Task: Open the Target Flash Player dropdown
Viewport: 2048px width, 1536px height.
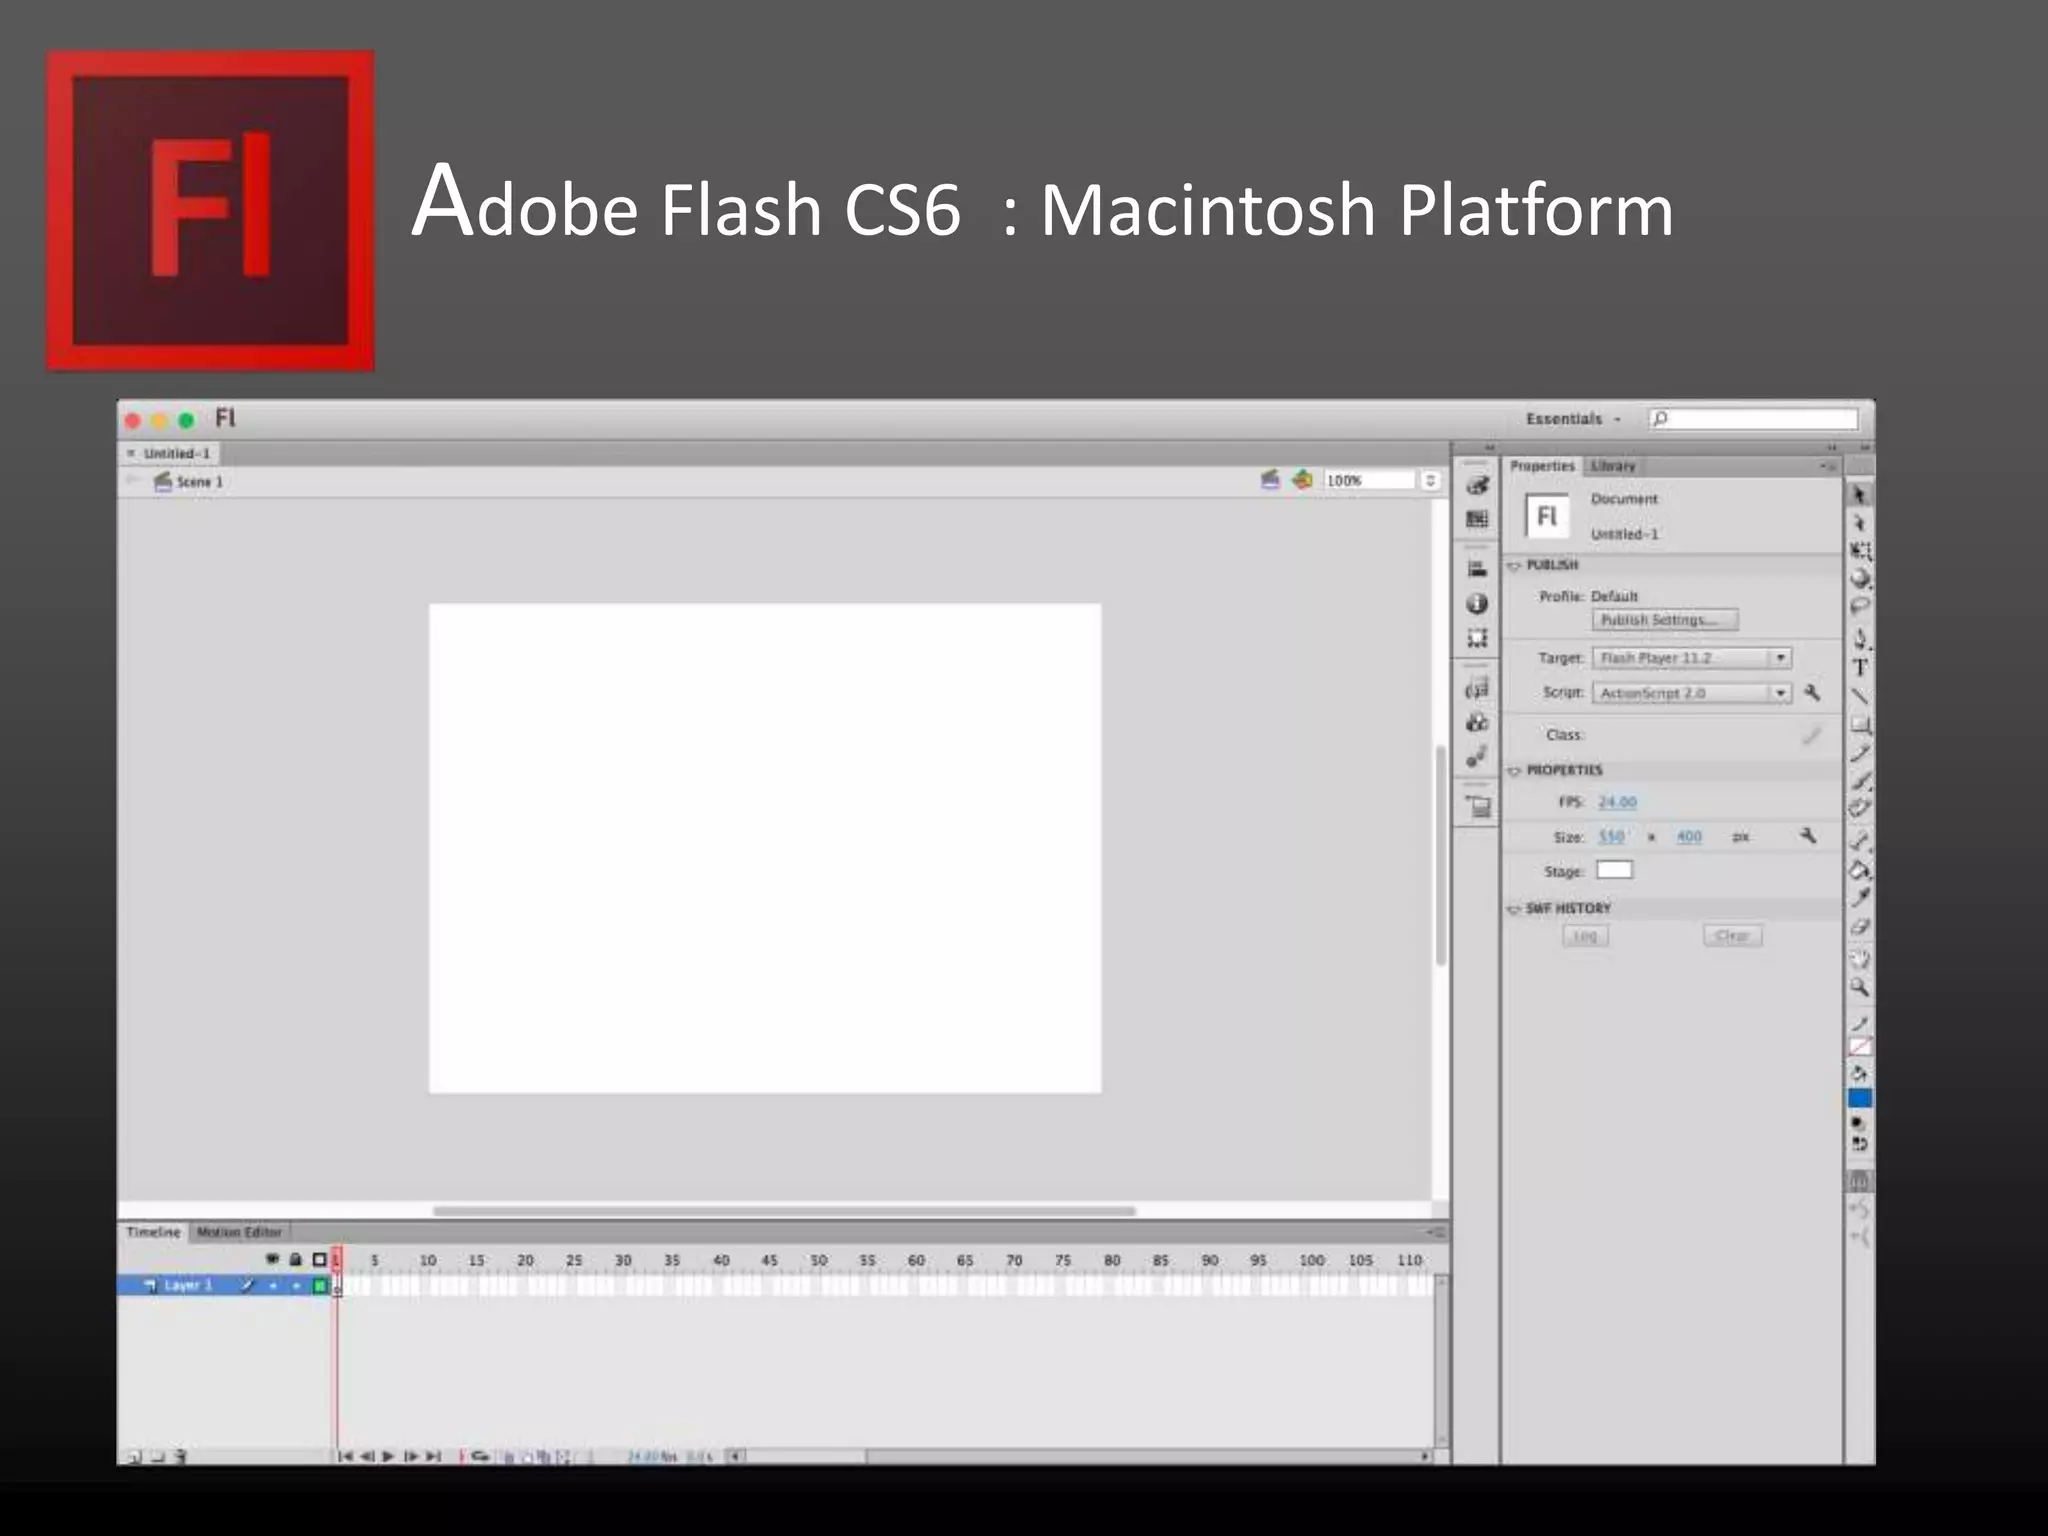Action: coord(1780,658)
